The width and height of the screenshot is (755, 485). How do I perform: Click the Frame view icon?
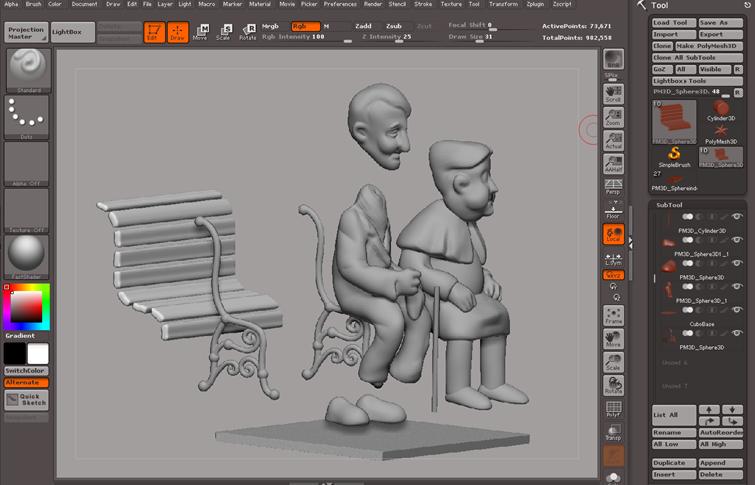click(x=613, y=316)
